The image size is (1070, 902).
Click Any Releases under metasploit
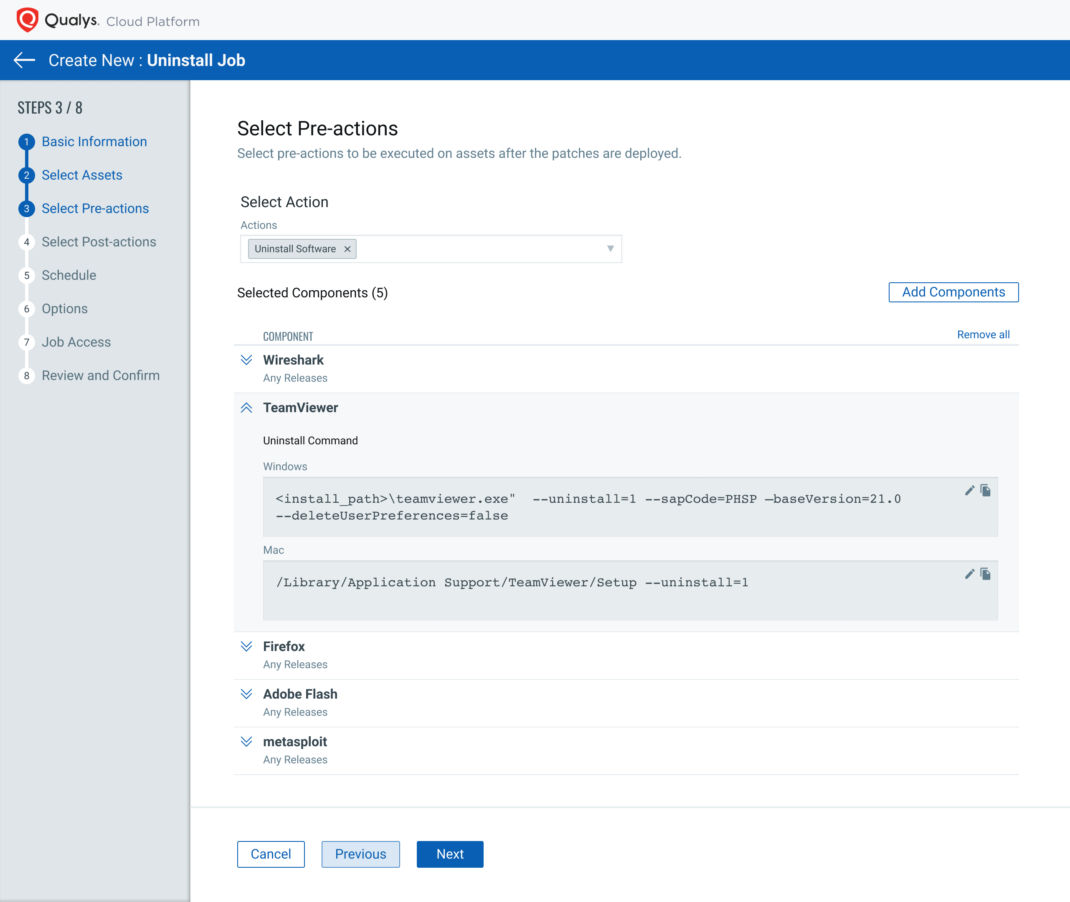pos(295,760)
